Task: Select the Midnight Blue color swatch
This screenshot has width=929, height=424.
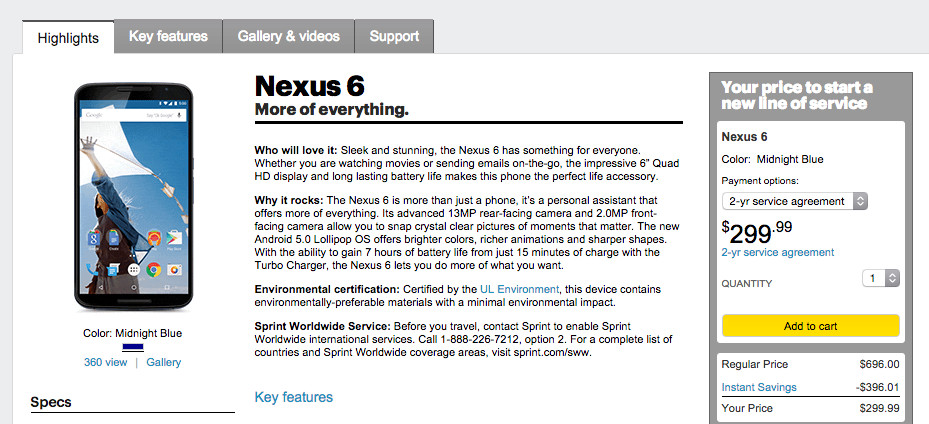Action: pyautogui.click(x=133, y=347)
